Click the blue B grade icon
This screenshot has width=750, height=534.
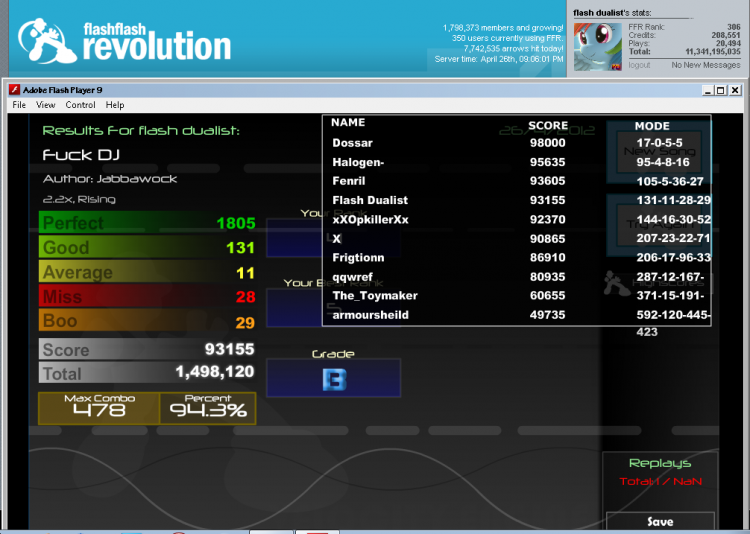tap(334, 380)
